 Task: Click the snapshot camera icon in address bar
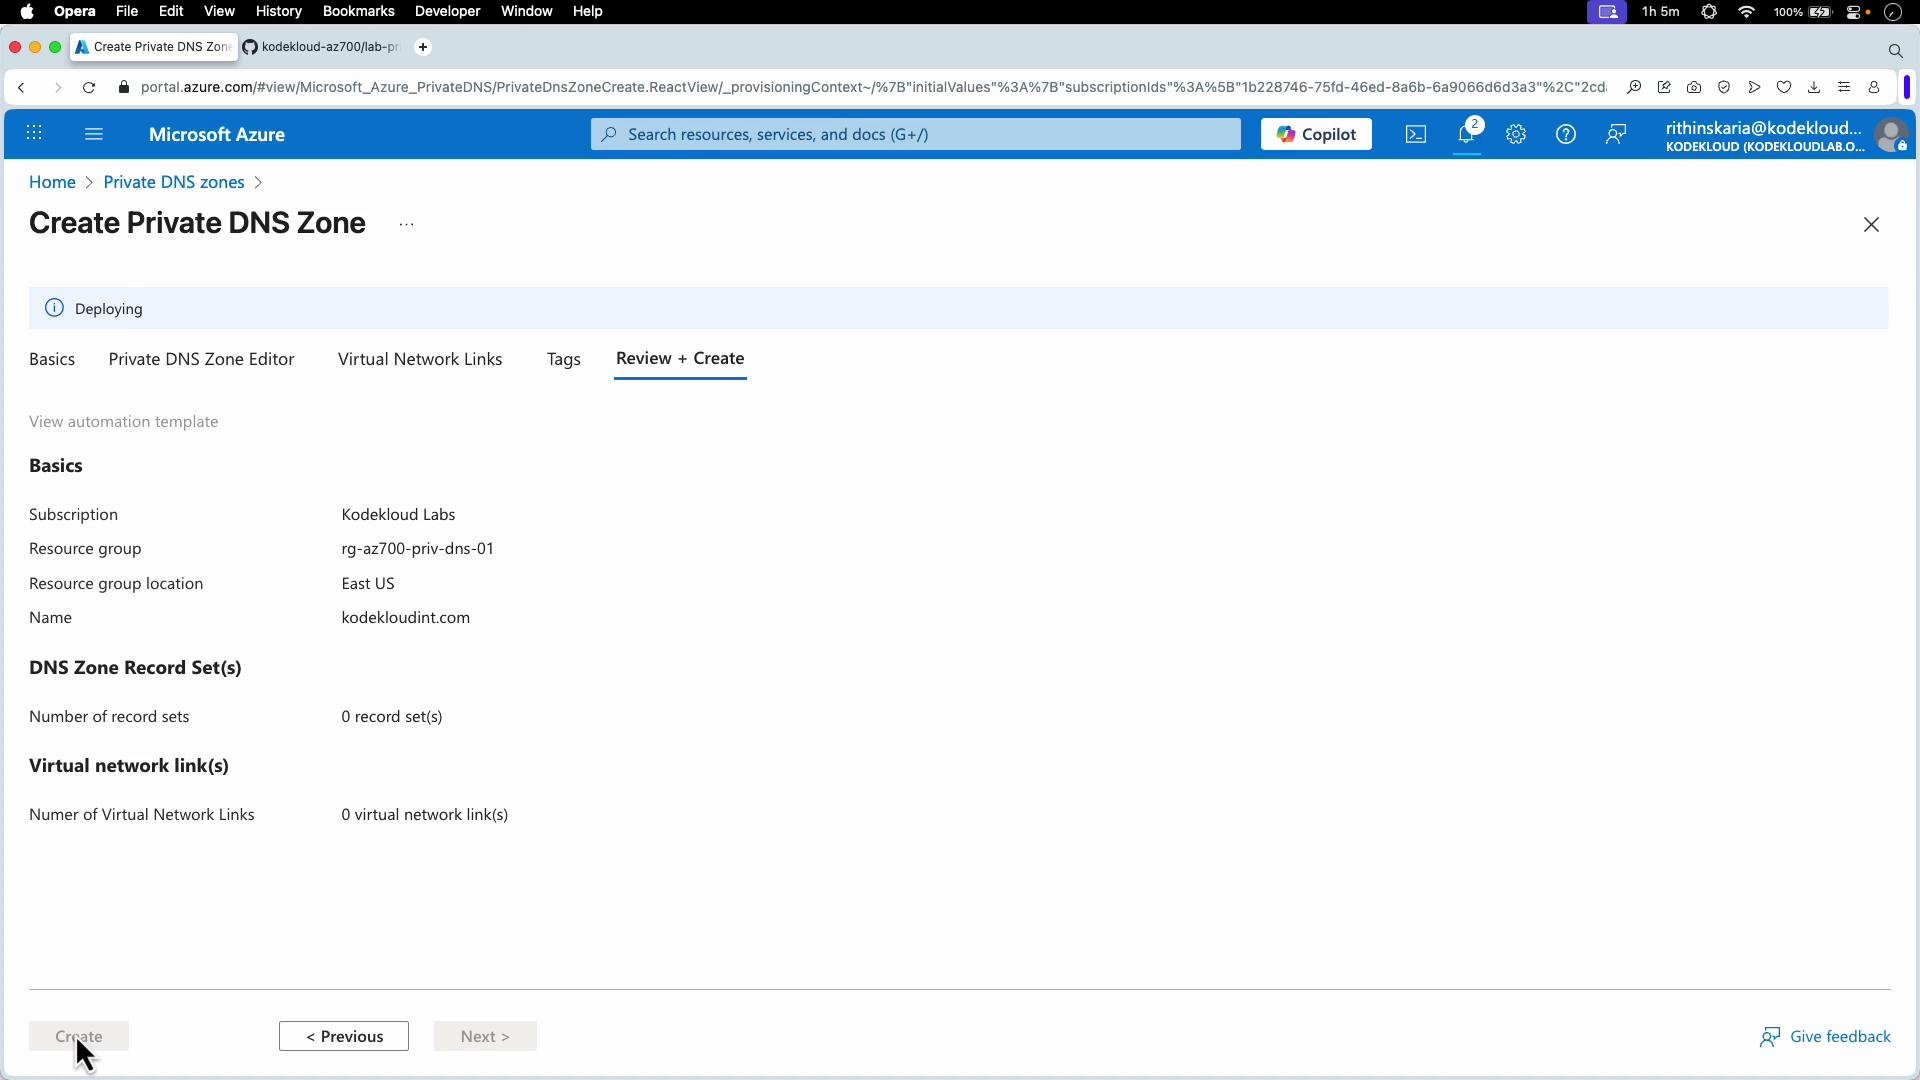[1694, 88]
